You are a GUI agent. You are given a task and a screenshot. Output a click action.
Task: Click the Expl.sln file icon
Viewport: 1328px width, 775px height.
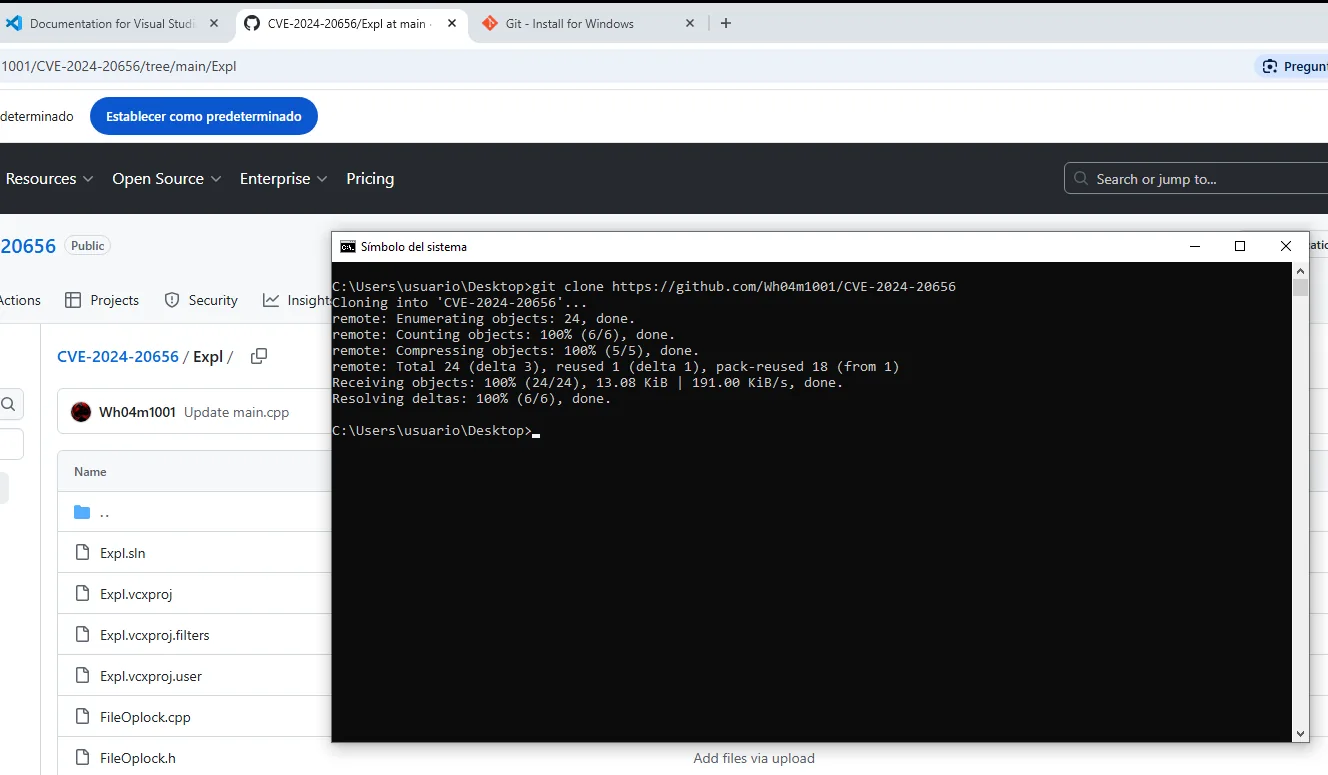point(82,553)
